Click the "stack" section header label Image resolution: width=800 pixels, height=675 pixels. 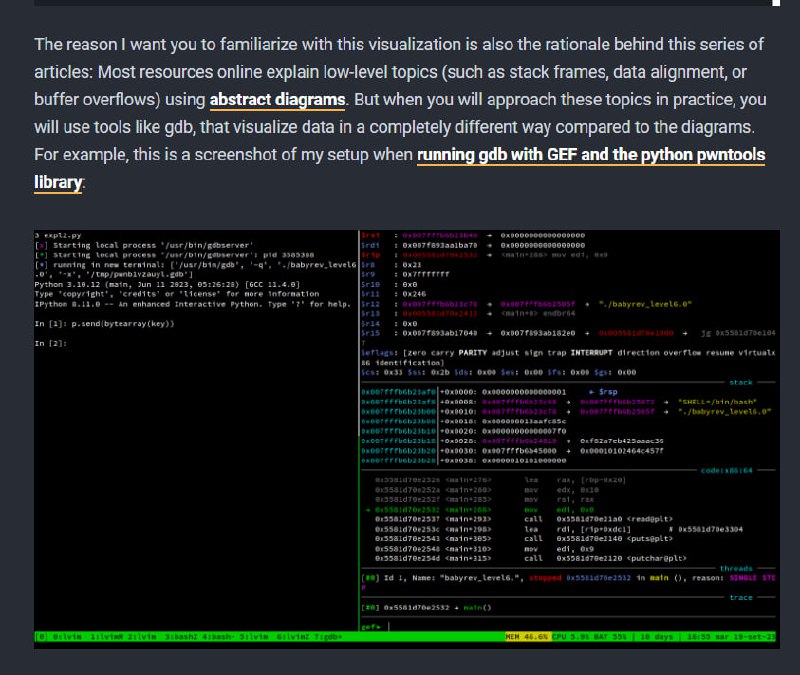[x=740, y=381]
